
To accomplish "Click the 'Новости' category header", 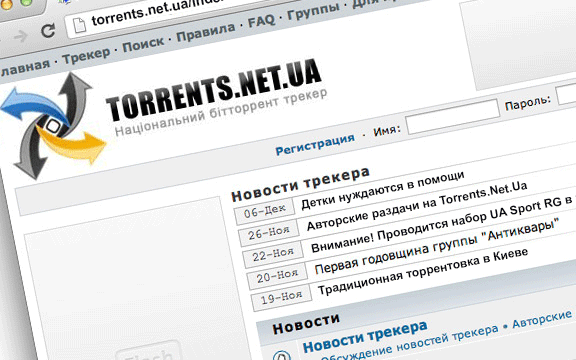I will pyautogui.click(x=306, y=323).
